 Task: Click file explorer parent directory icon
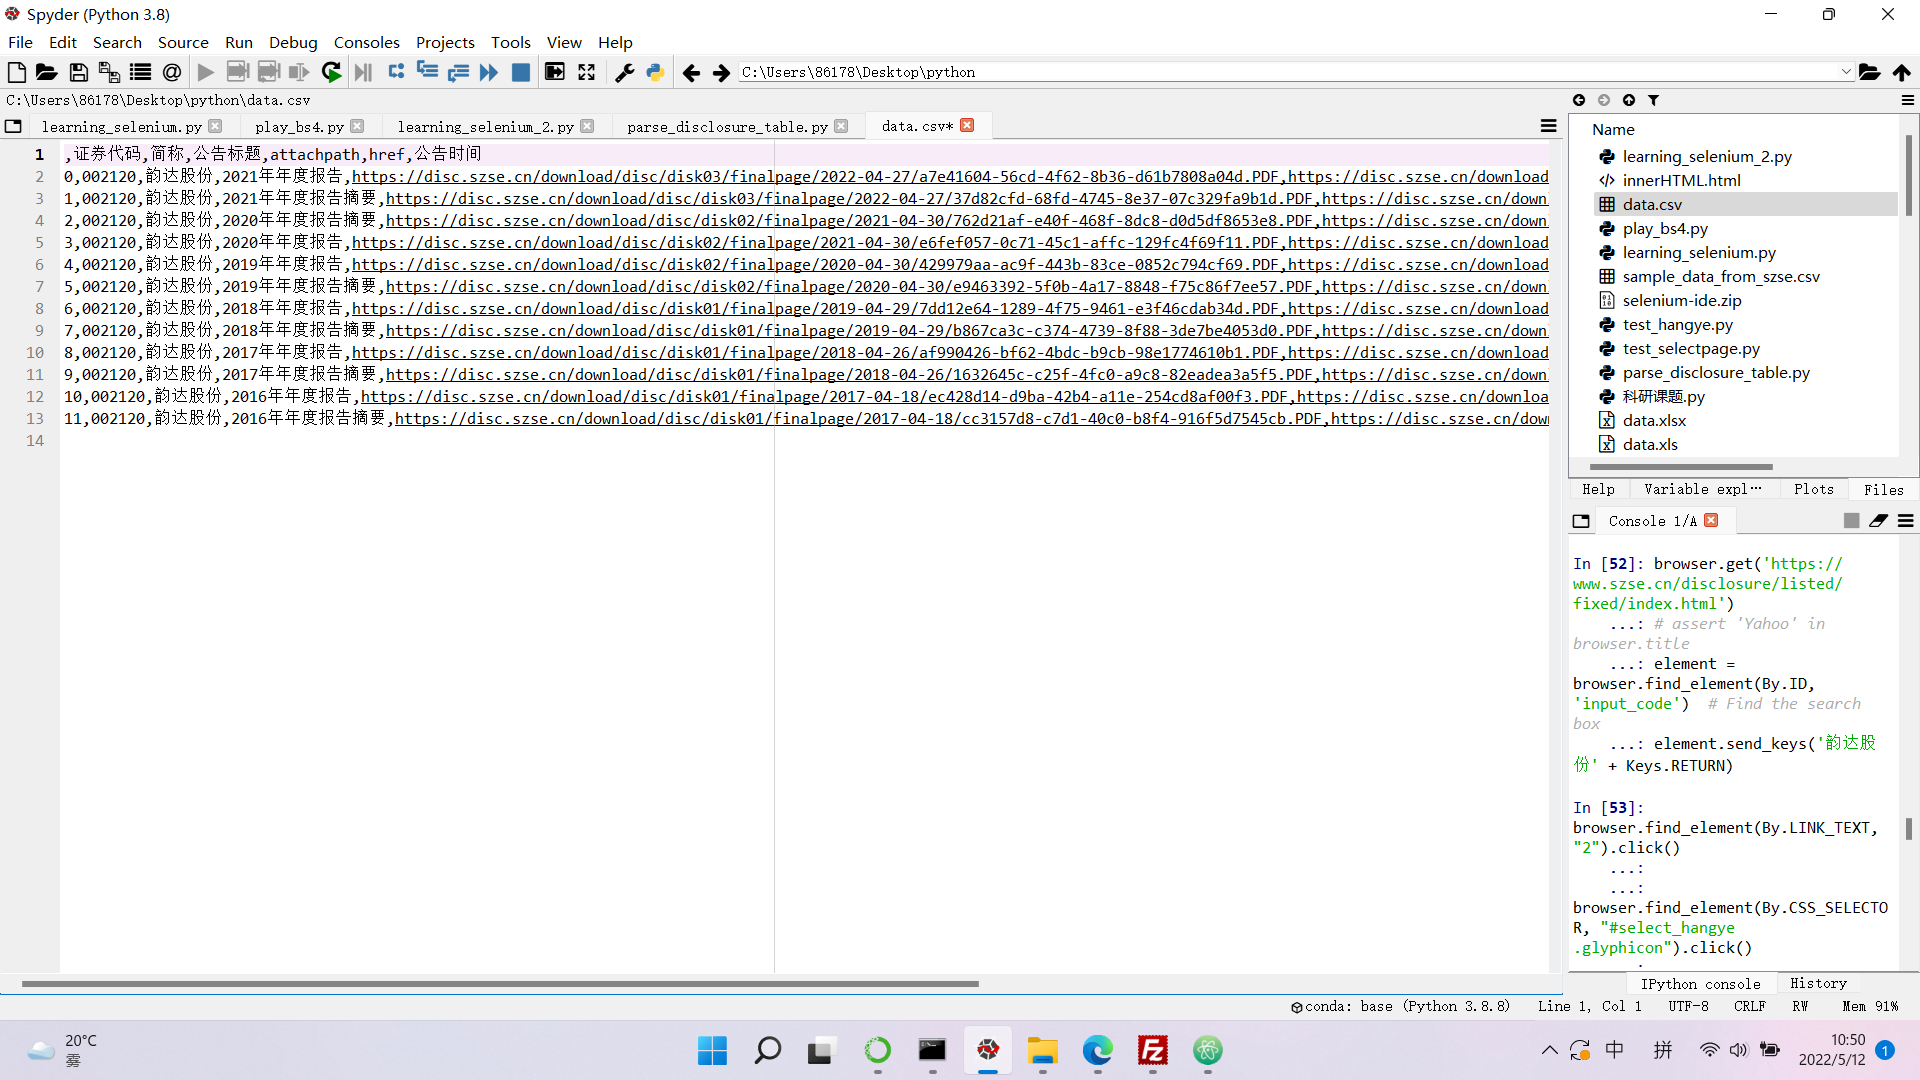coord(1629,100)
